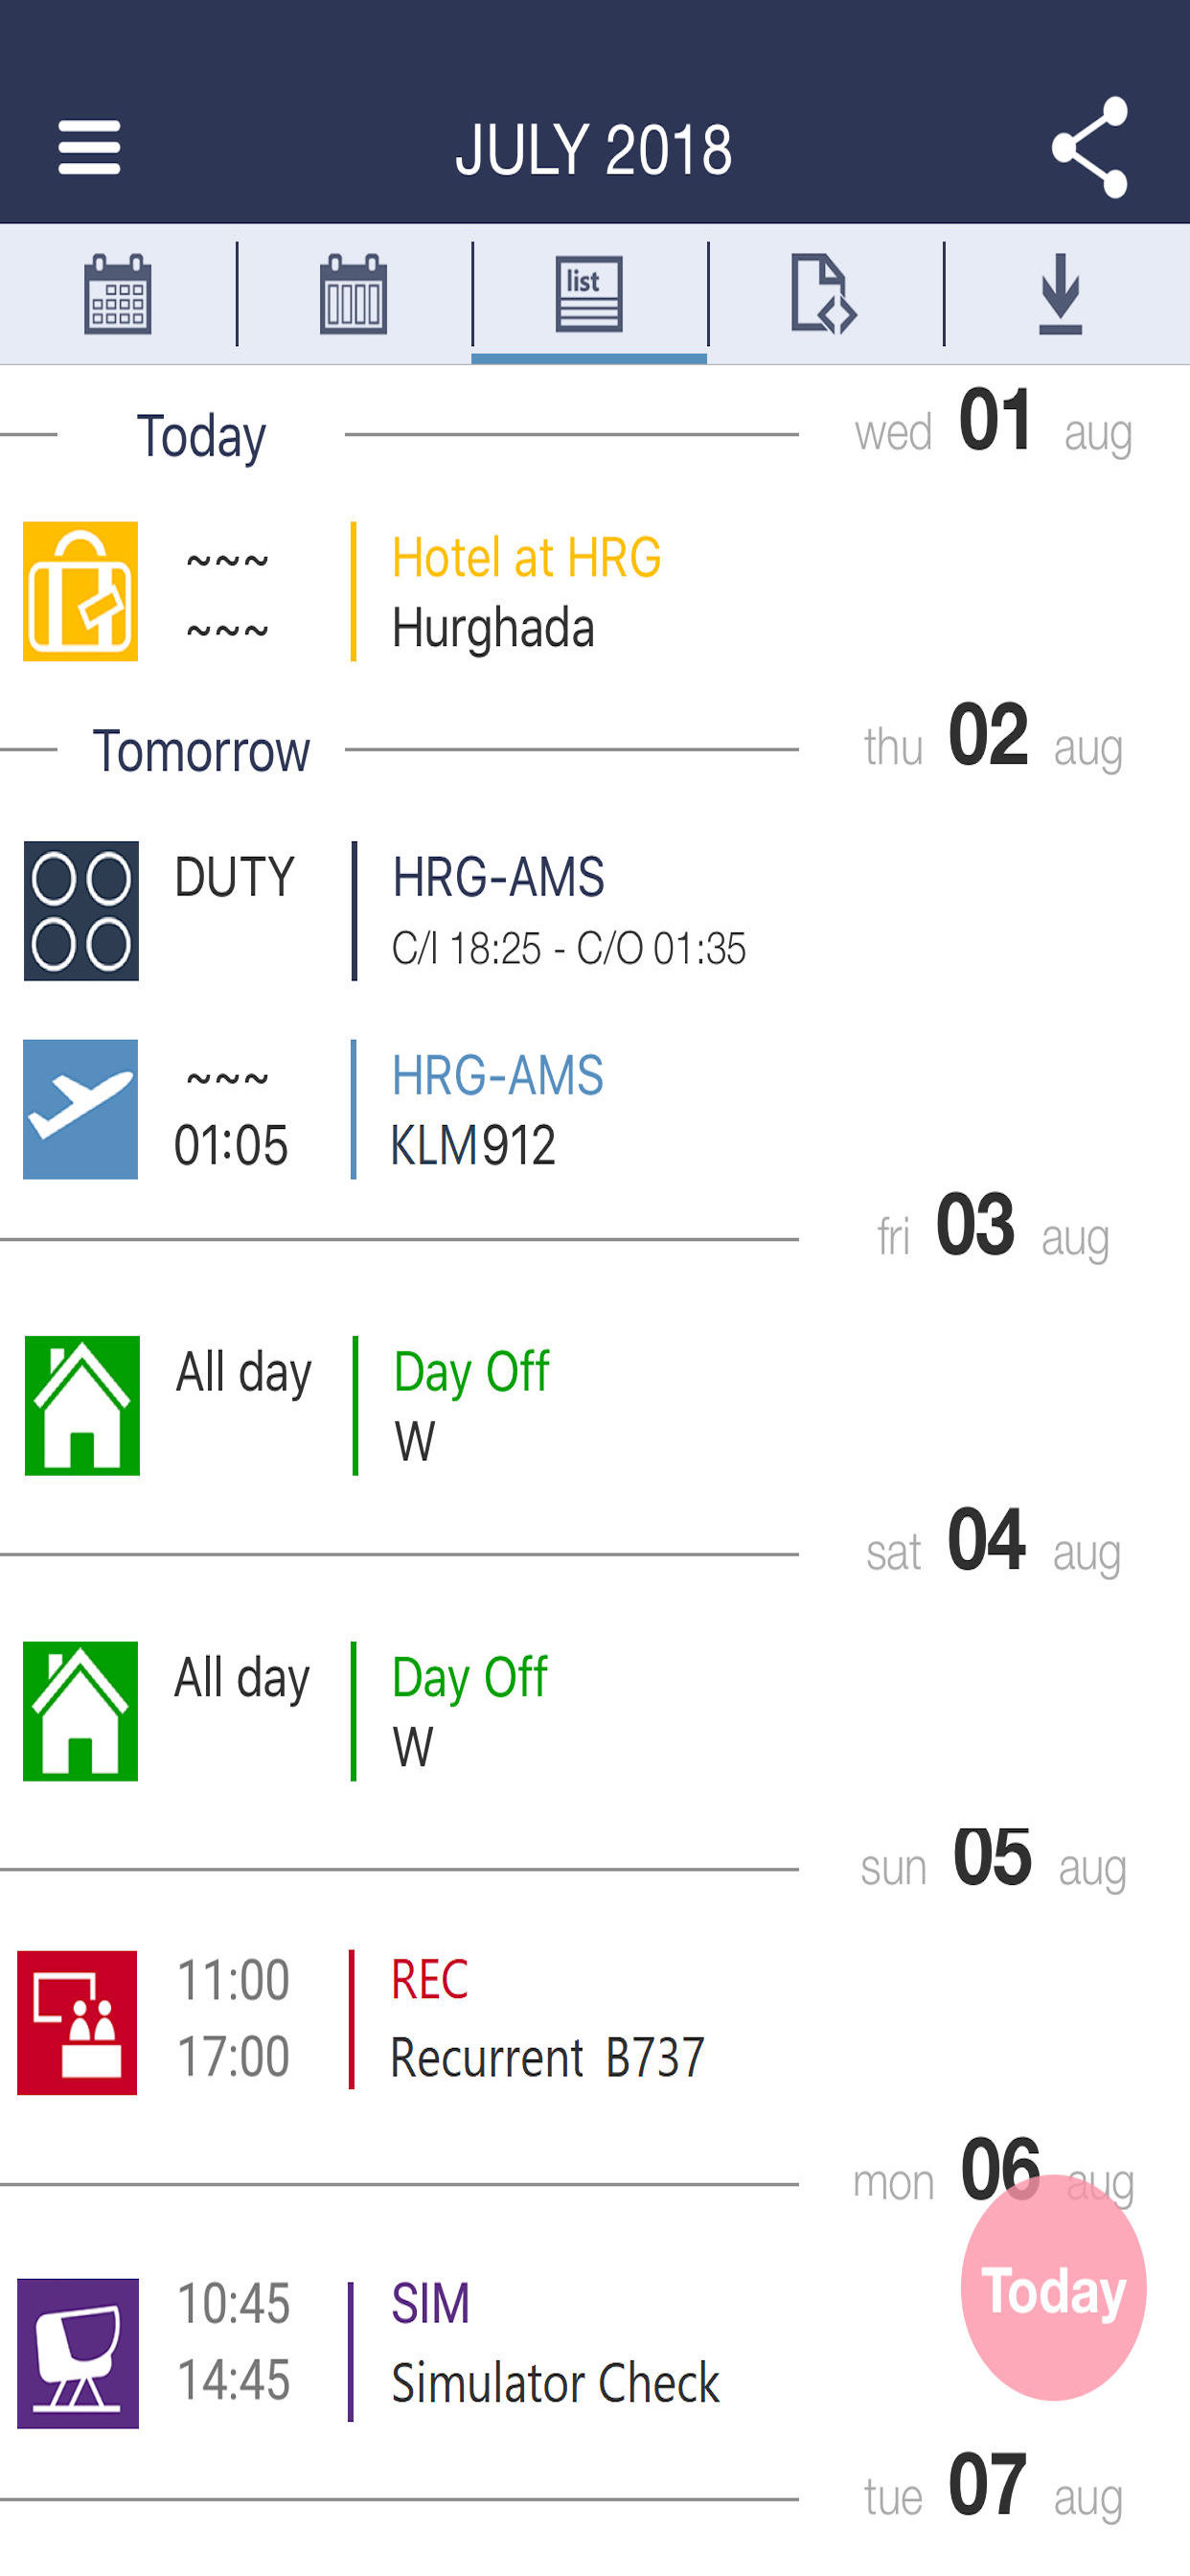Screen dimensions: 1190x2576
Task: Open the yellow hotel luggage icon
Action: (x=80, y=591)
